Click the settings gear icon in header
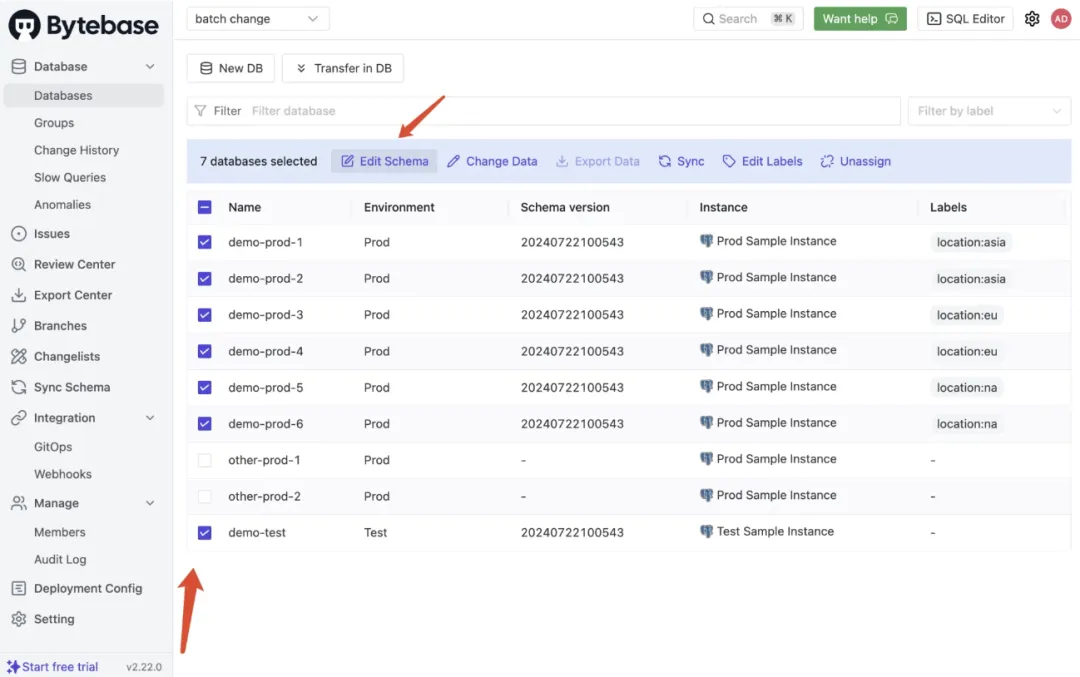The image size is (1080, 677). coord(1032,19)
